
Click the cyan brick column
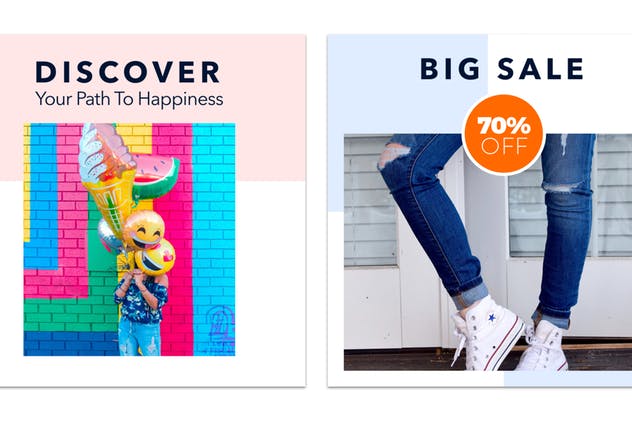click(214, 239)
